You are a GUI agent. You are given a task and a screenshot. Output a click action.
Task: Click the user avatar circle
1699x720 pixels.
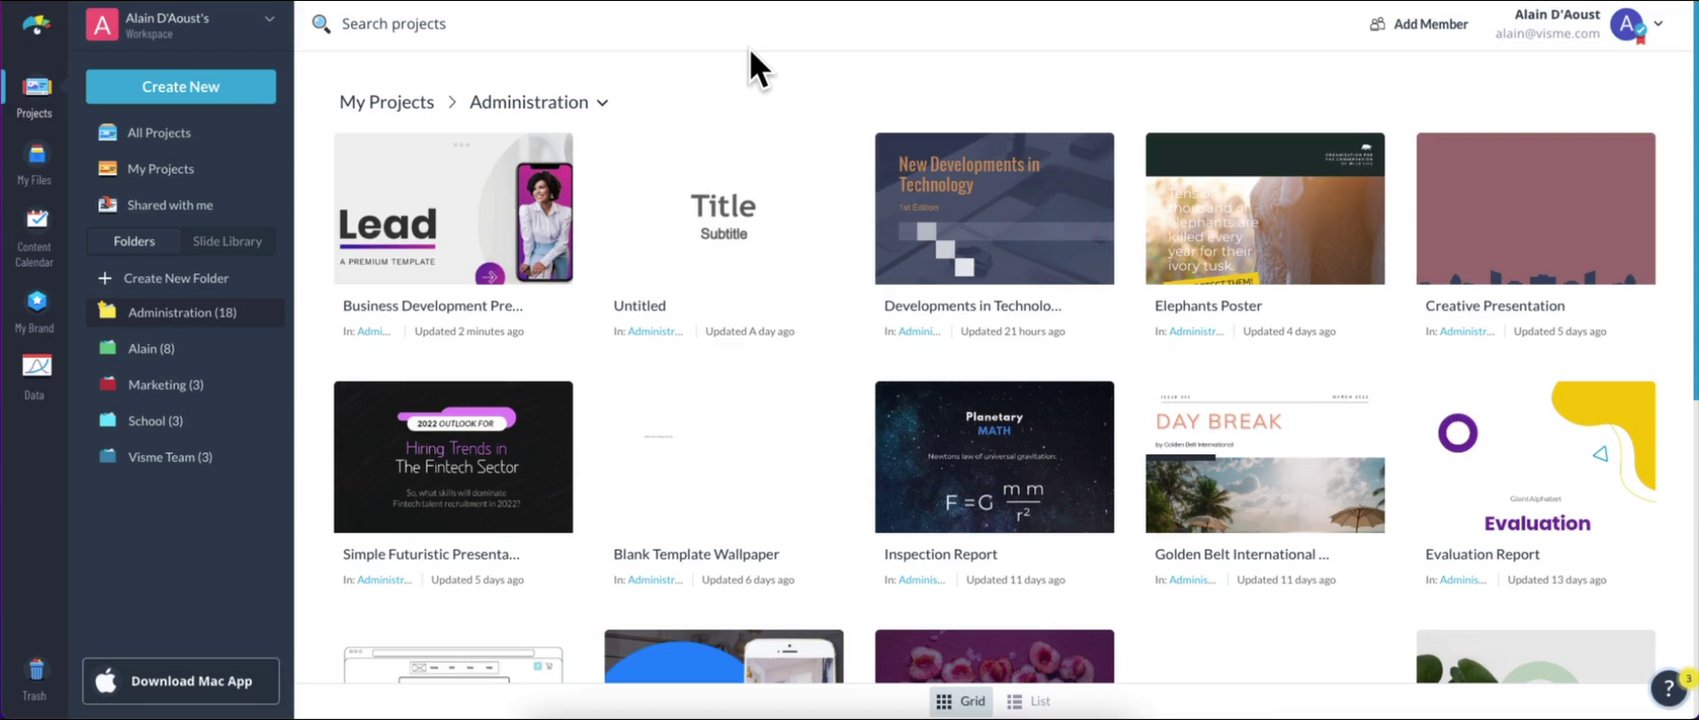tap(1627, 25)
